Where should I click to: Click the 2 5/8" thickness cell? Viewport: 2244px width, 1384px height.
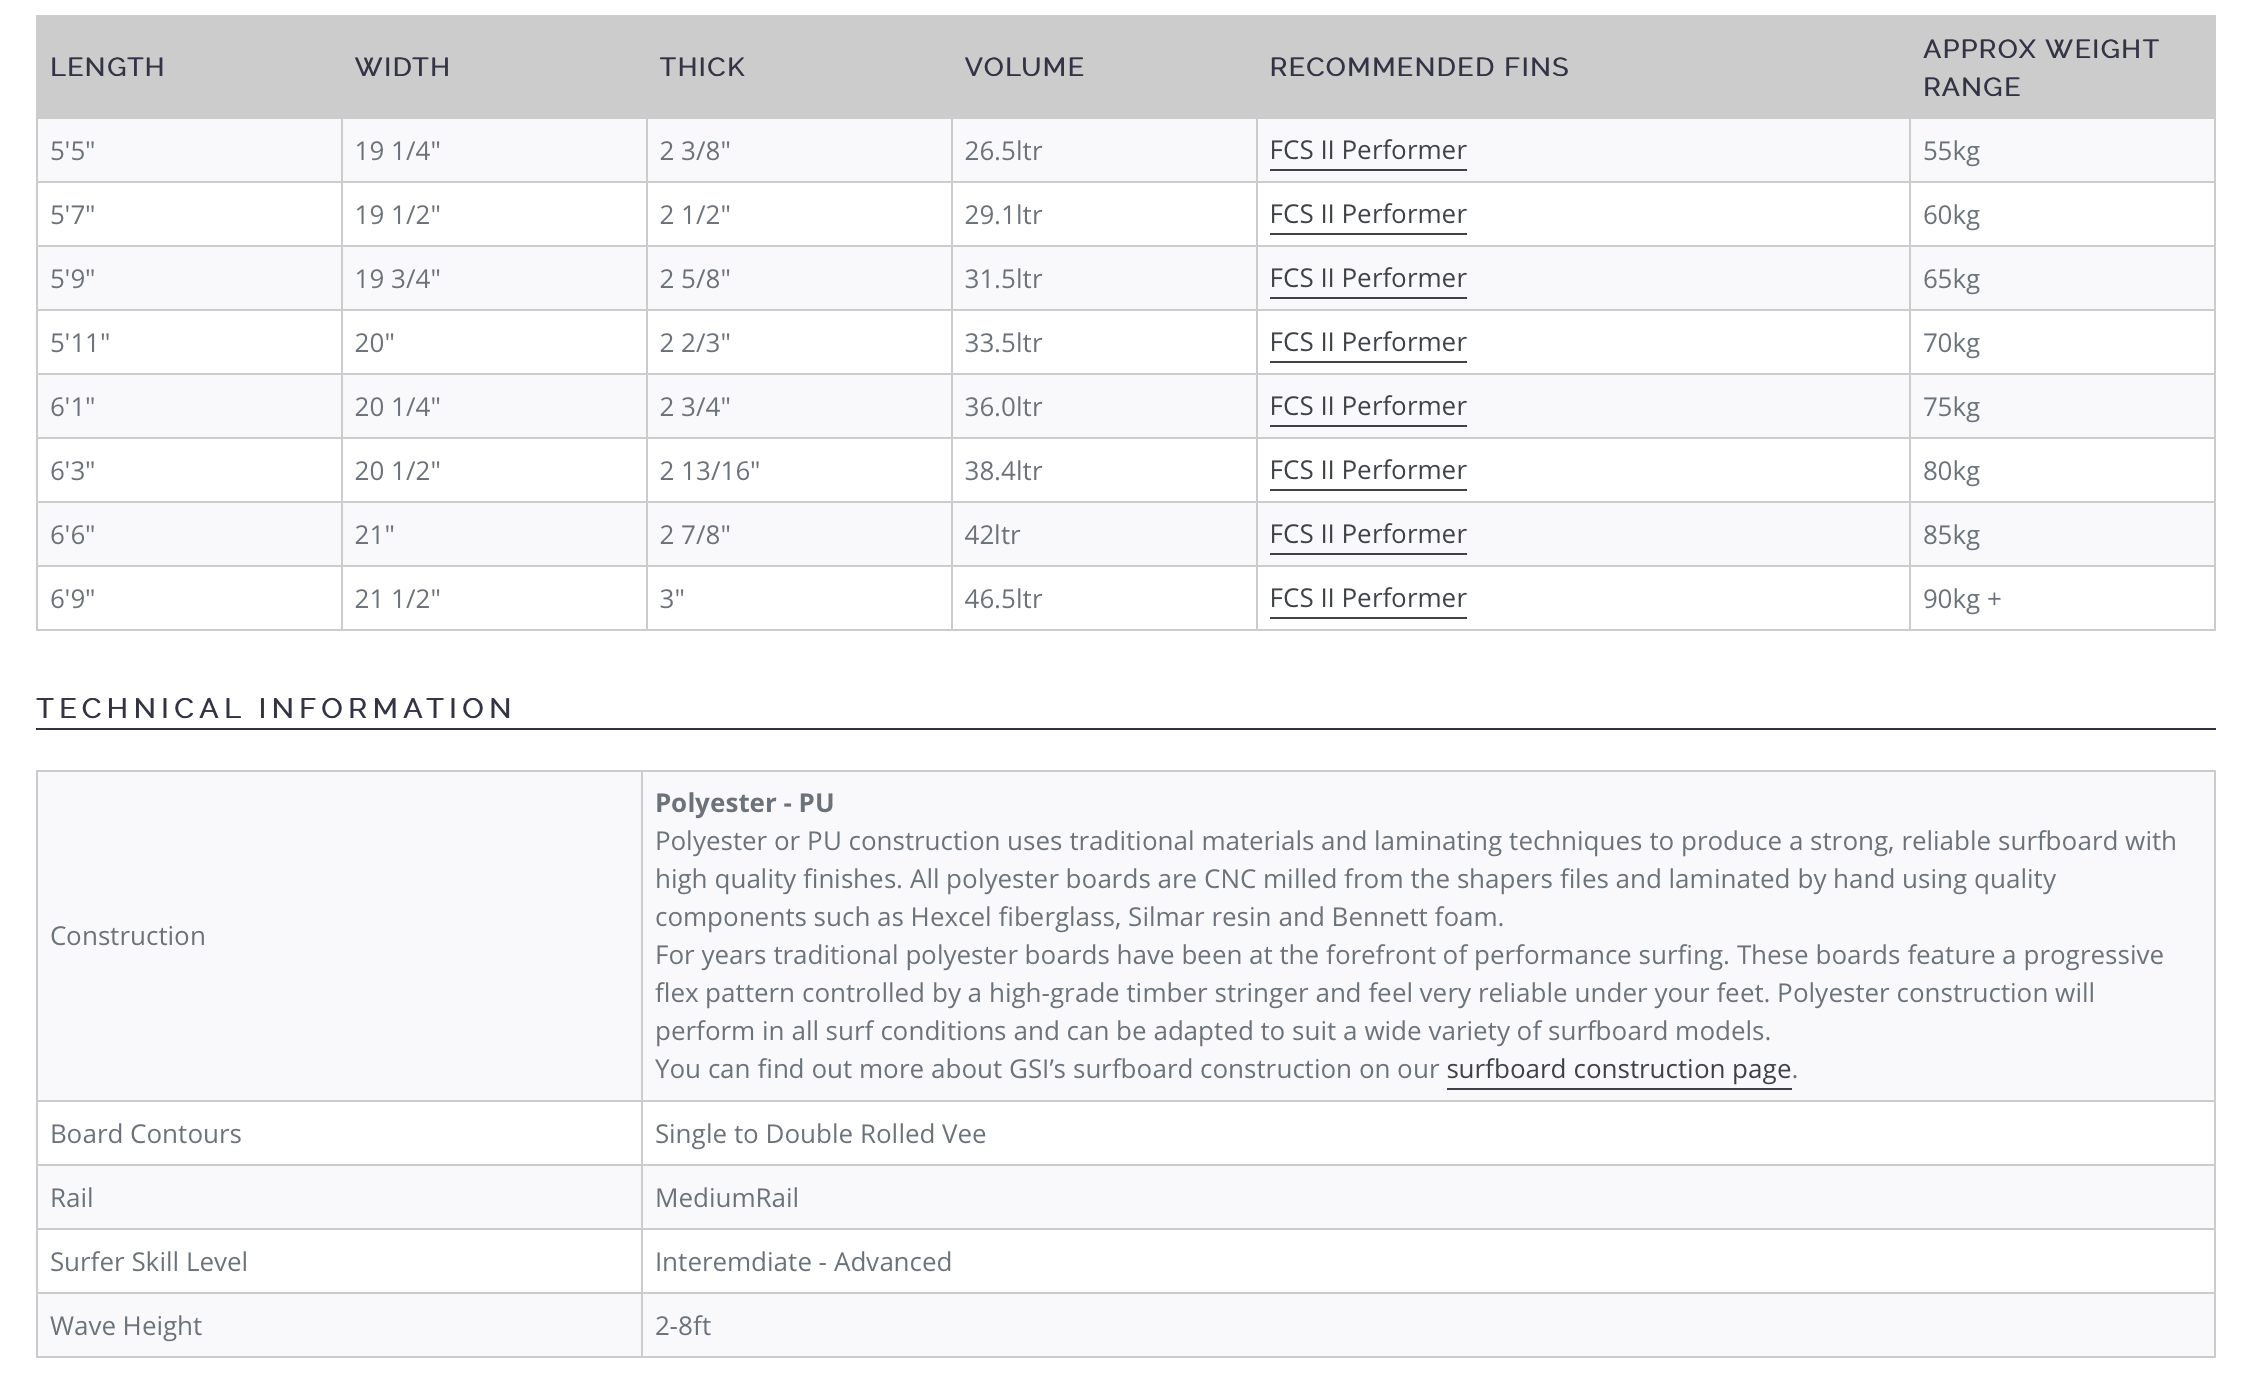pos(799,278)
